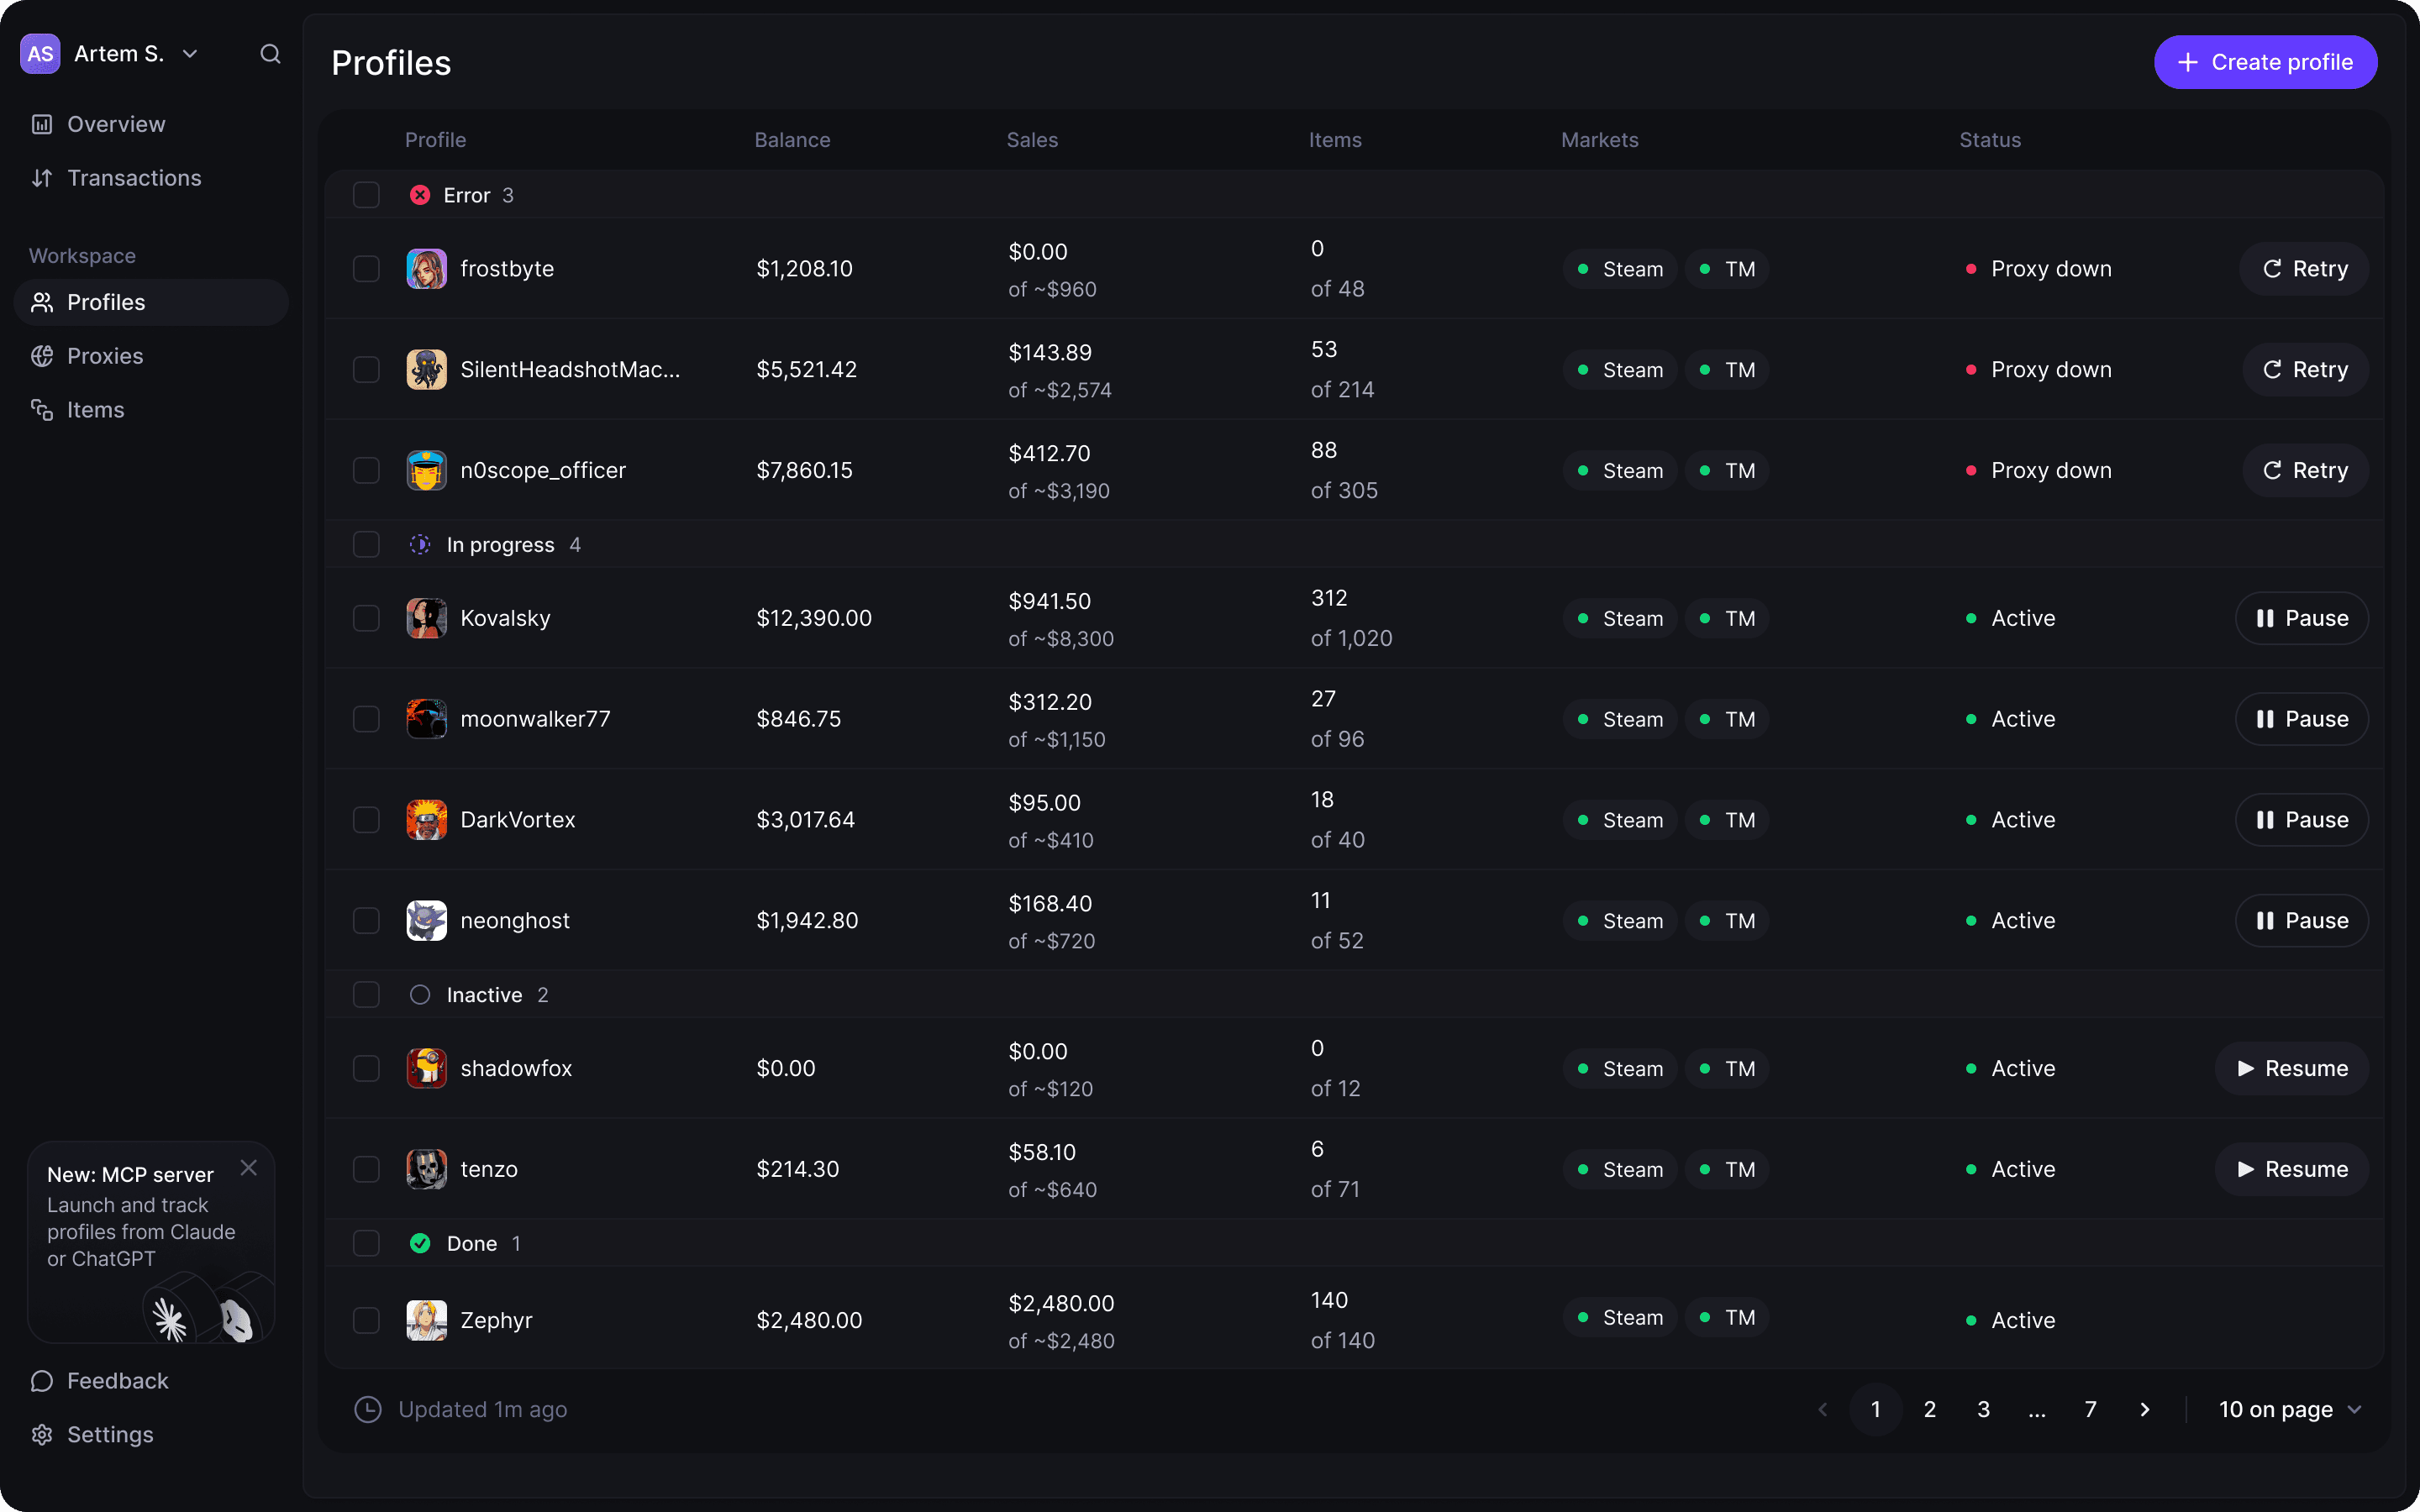Image resolution: width=2420 pixels, height=1512 pixels.
Task: Click moonwalker77's avatar image
Action: coord(426,719)
